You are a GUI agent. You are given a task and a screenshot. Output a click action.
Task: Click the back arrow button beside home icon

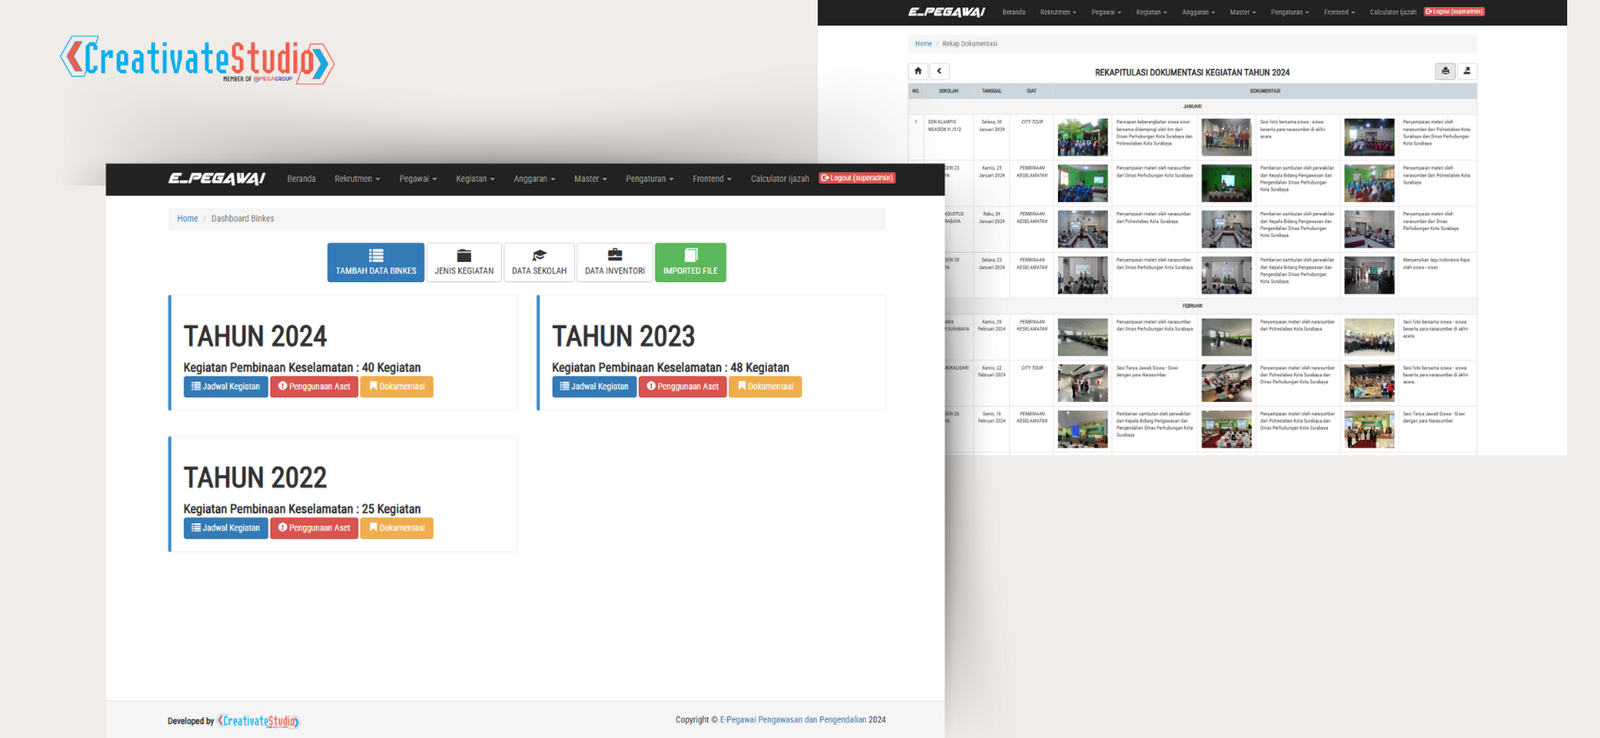click(x=939, y=71)
